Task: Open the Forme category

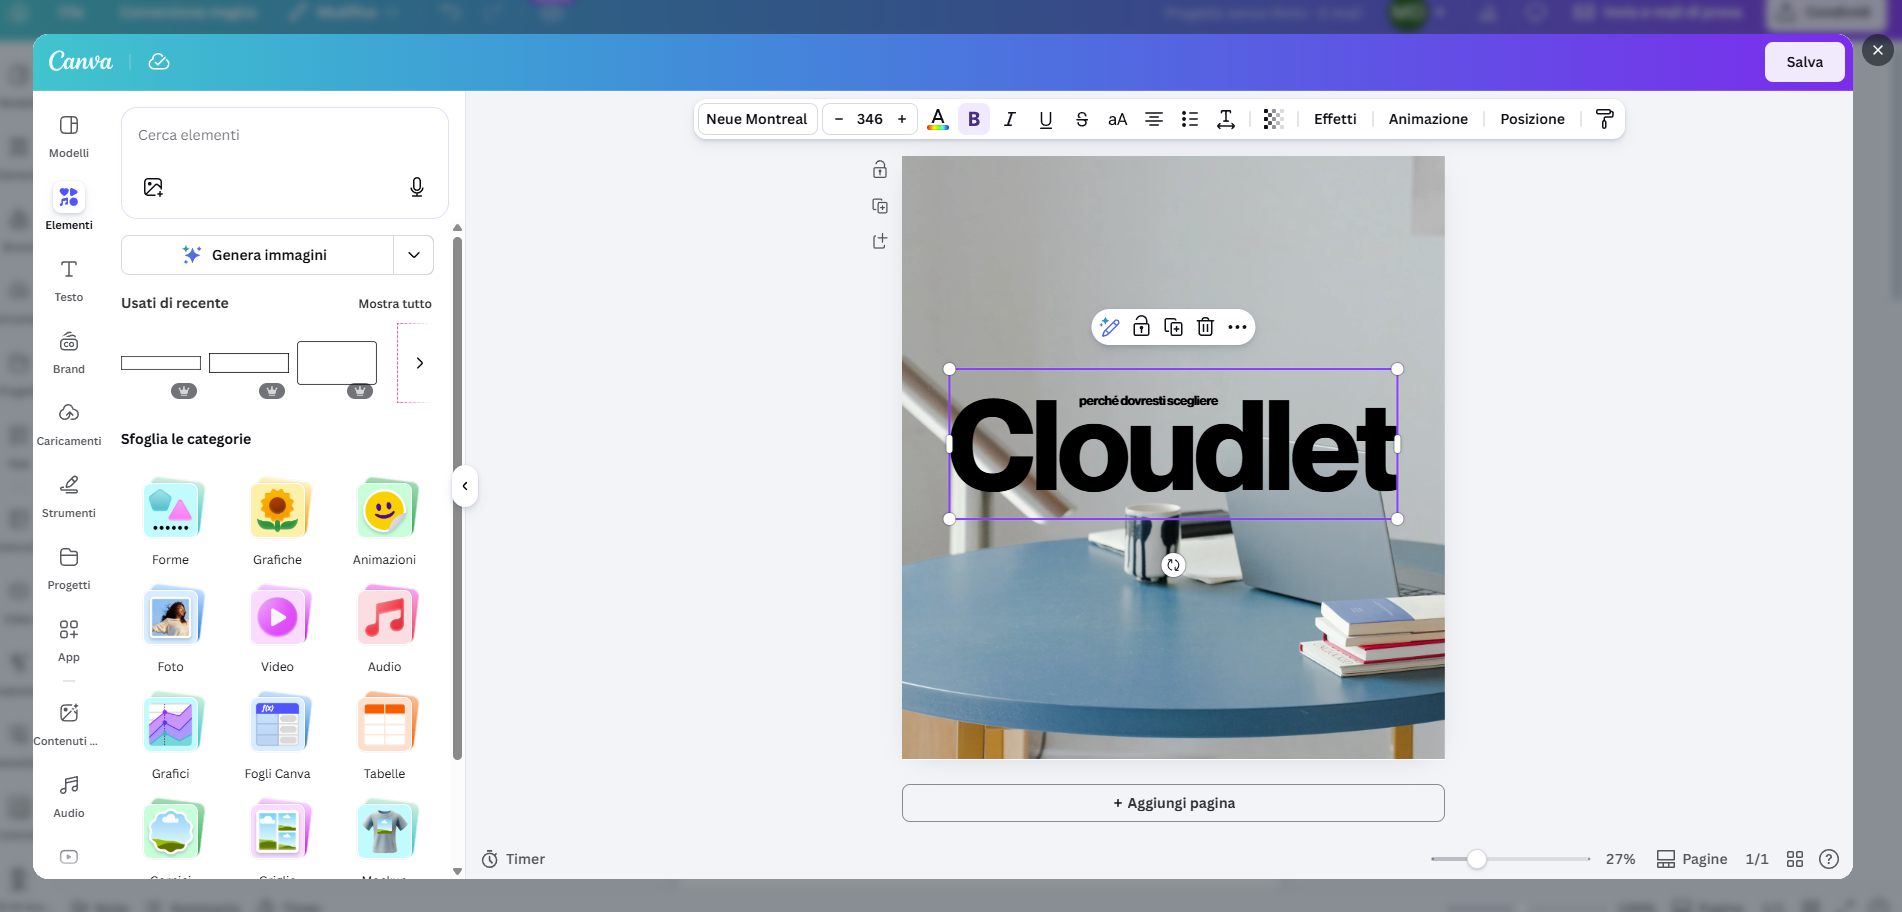Action: 171,523
